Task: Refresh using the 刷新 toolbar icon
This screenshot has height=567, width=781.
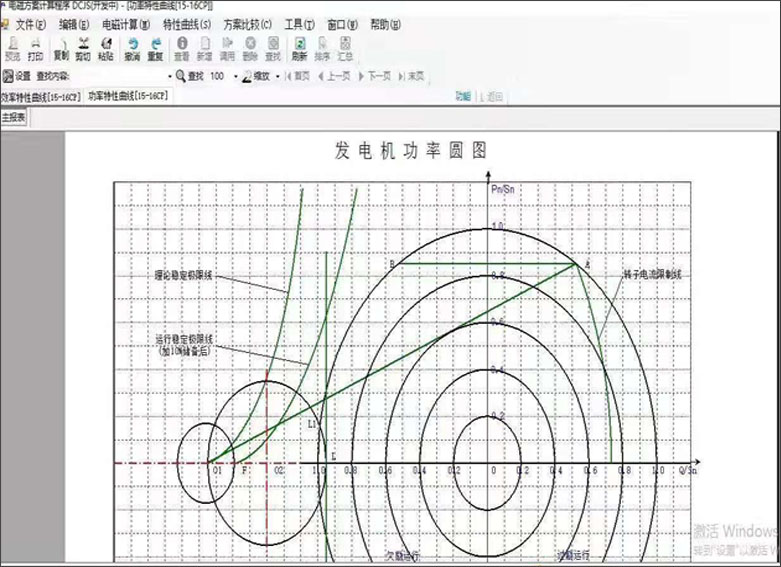Action: [299, 48]
